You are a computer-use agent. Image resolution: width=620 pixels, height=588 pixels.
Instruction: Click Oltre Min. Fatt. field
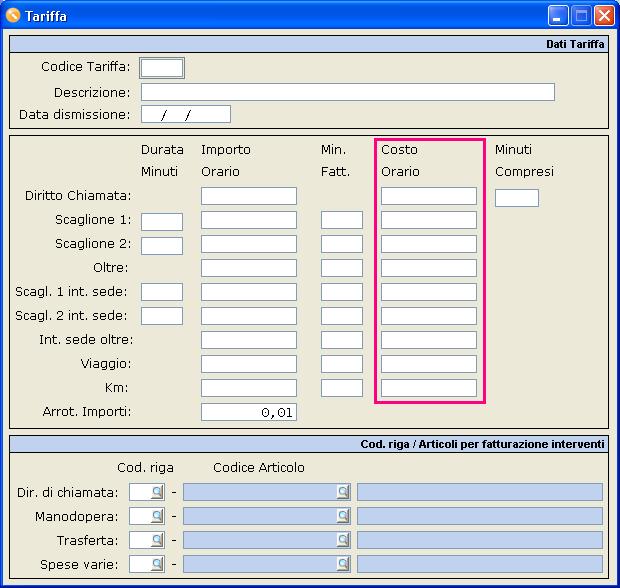click(342, 268)
